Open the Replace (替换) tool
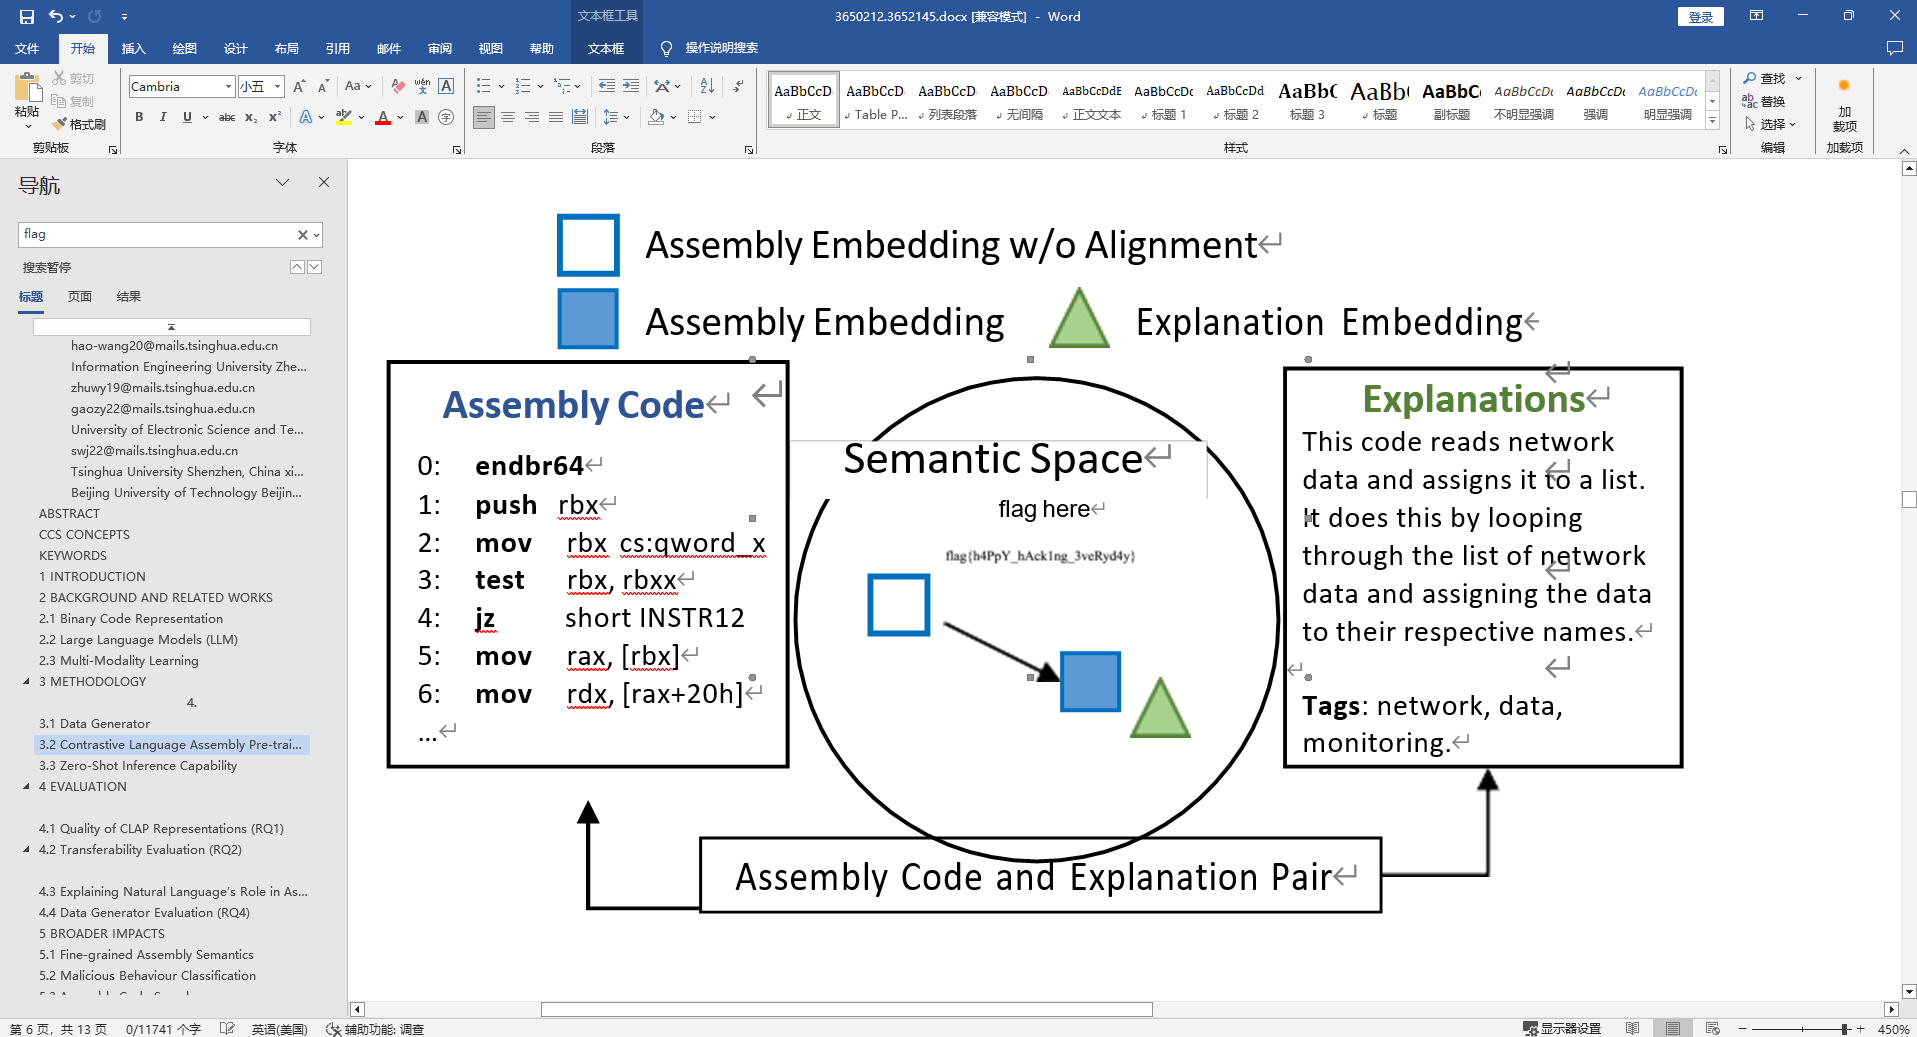The height and width of the screenshot is (1037, 1917). 1765,101
